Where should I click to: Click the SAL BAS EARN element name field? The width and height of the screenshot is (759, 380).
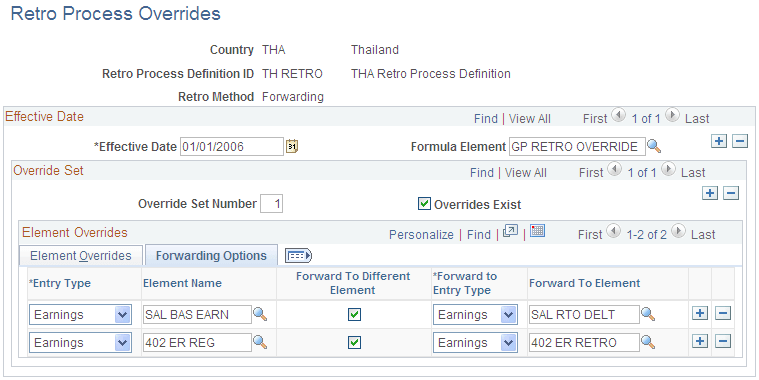click(197, 315)
